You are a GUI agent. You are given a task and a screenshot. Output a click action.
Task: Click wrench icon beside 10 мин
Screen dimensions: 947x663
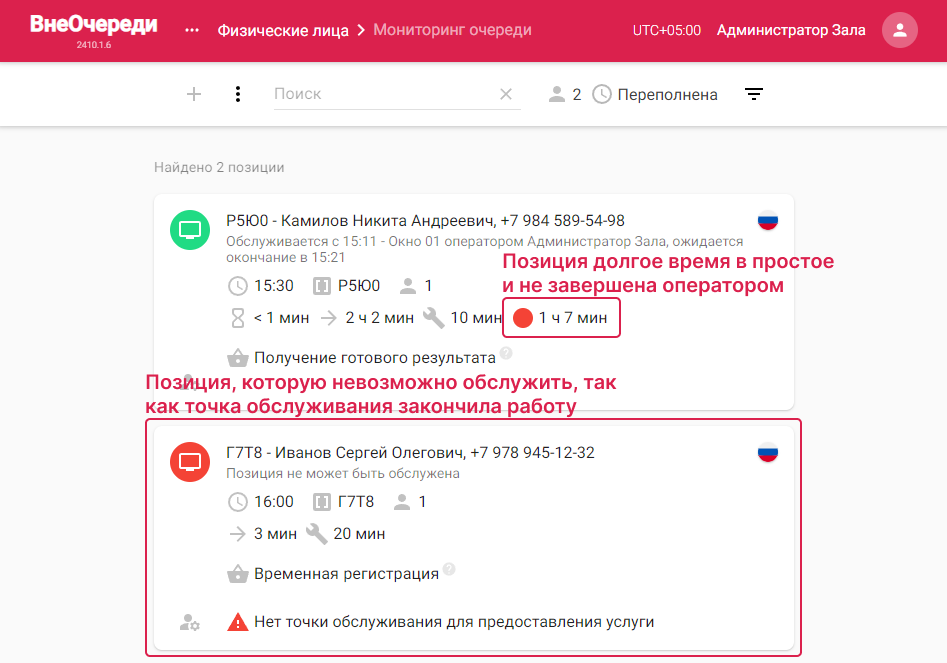(x=434, y=318)
